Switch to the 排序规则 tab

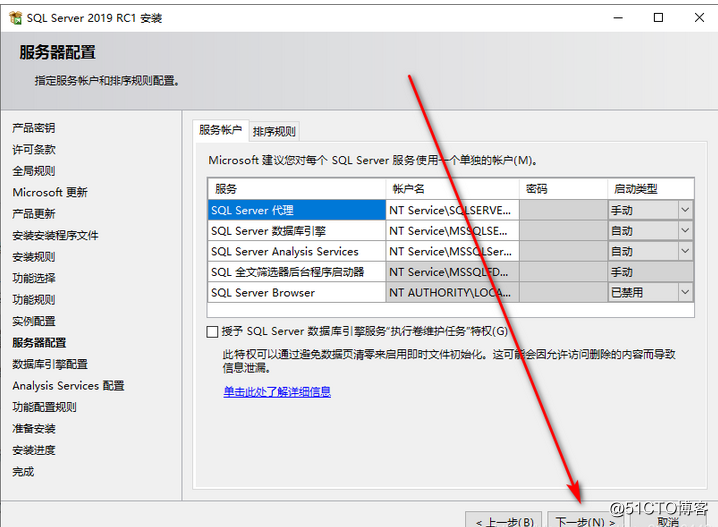[274, 131]
